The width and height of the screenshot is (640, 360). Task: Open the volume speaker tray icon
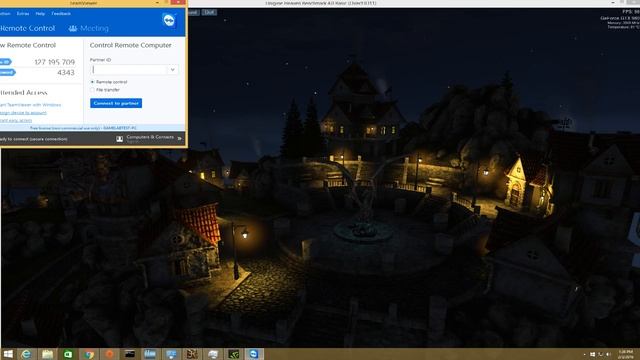(x=608, y=354)
